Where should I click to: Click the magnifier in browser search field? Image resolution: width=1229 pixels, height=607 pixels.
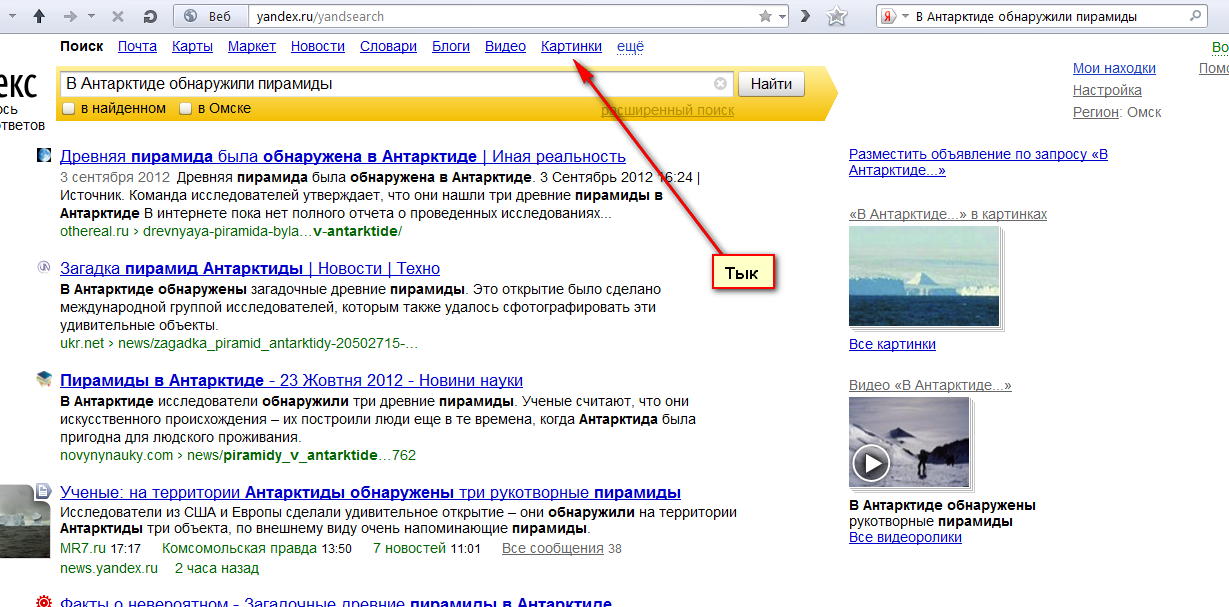pyautogui.click(x=1195, y=16)
